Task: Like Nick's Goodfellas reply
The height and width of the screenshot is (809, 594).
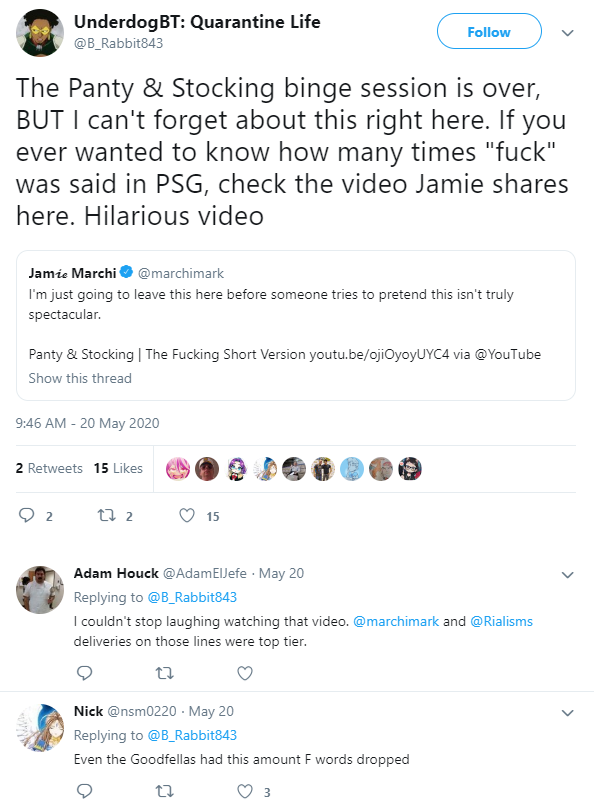Action: (245, 791)
